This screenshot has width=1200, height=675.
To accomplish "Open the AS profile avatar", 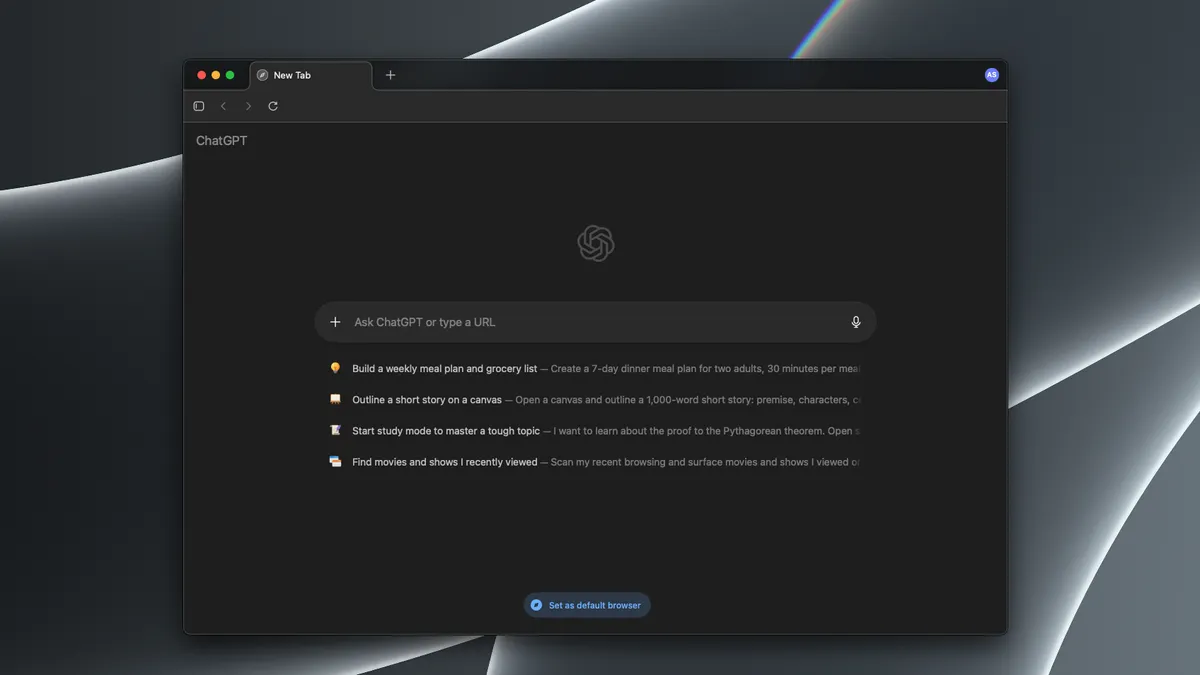I will tap(992, 75).
